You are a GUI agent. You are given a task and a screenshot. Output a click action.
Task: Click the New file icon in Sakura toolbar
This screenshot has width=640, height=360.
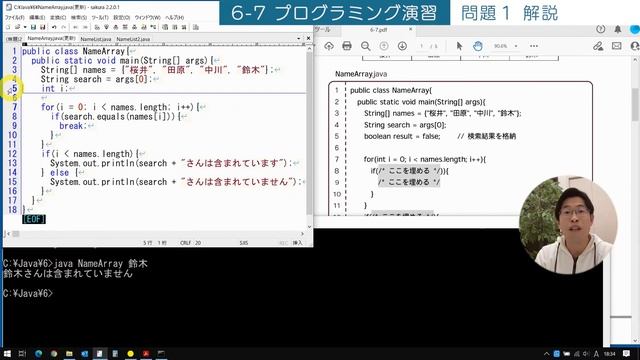8,27
